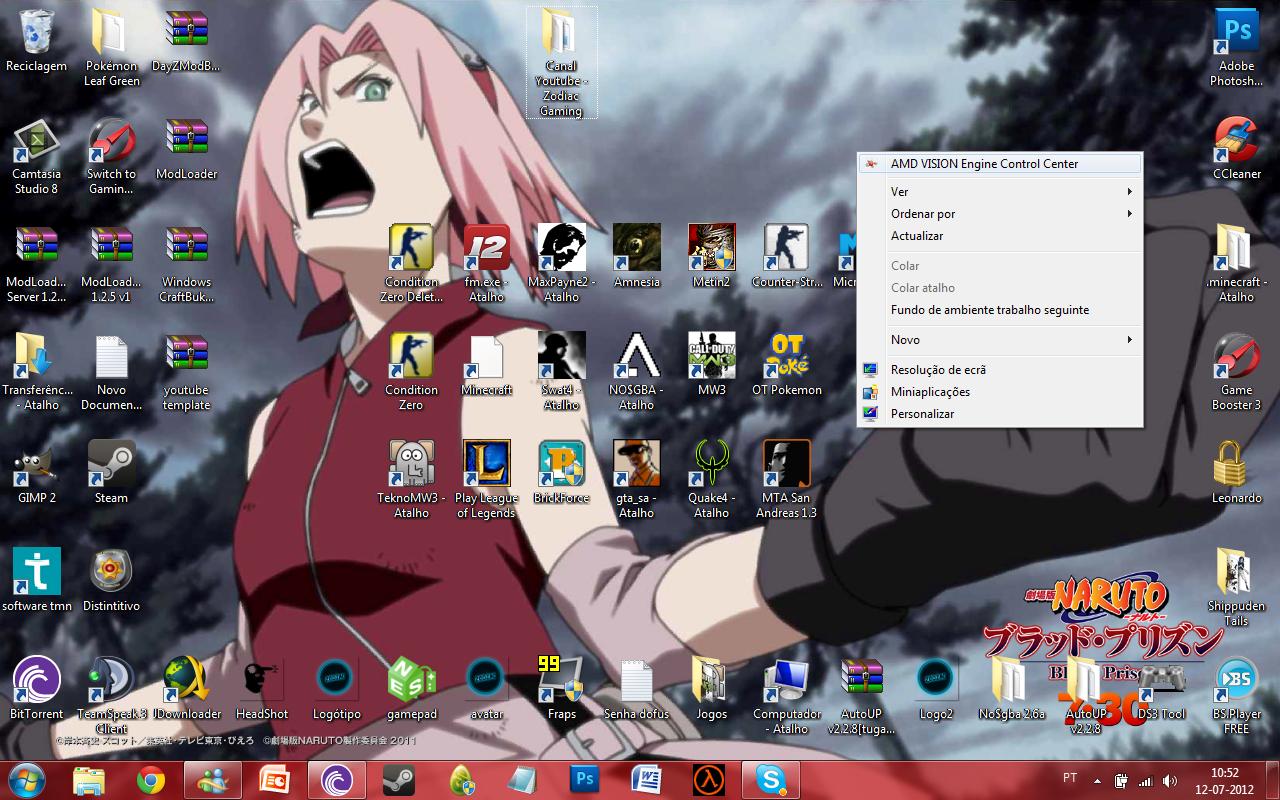This screenshot has height=800, width=1280.
Task: Launch CCleaner from the desktop
Action: coord(1236,141)
